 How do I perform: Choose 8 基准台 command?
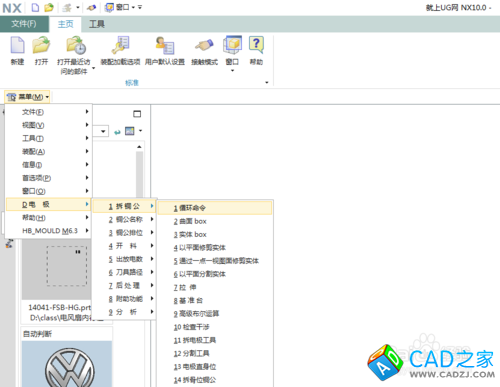coord(215,300)
